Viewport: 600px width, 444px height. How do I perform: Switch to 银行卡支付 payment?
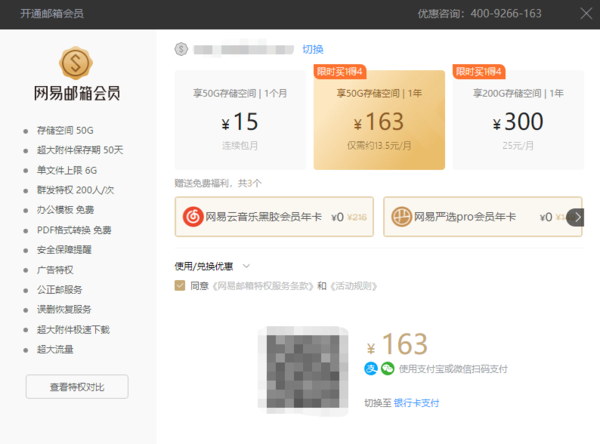click(x=417, y=403)
